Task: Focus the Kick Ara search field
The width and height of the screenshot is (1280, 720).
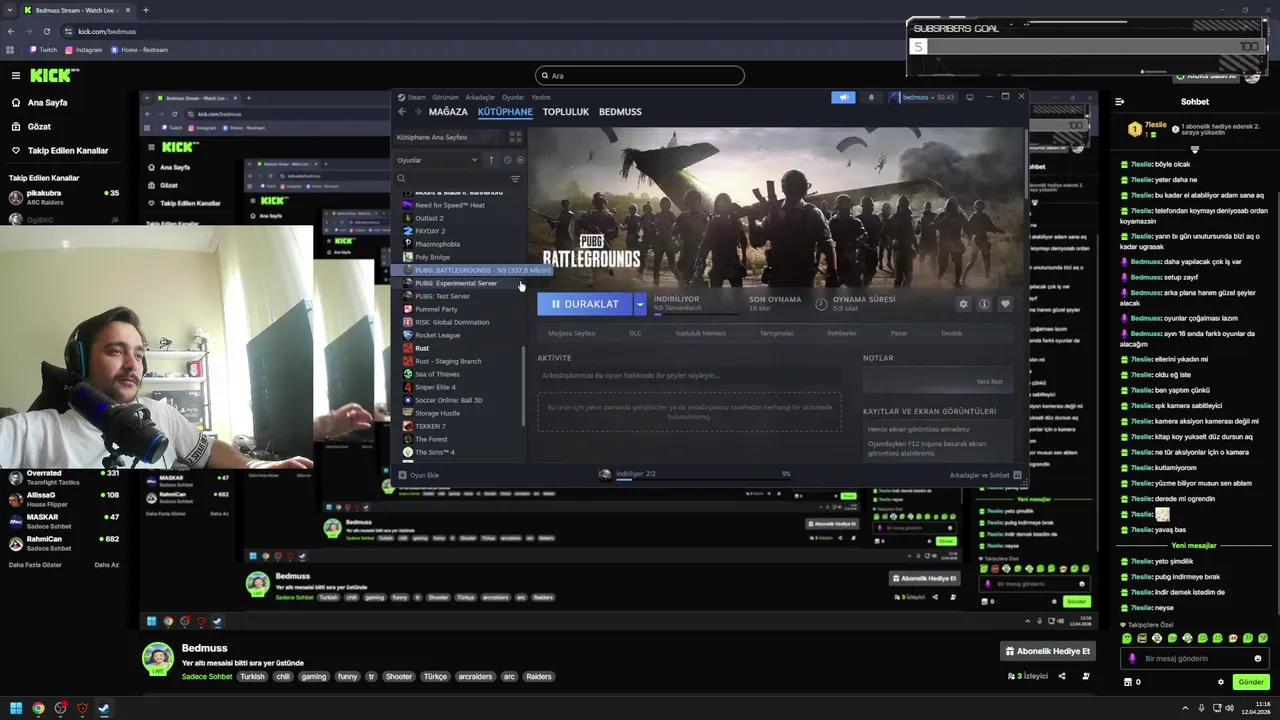Action: (640, 75)
